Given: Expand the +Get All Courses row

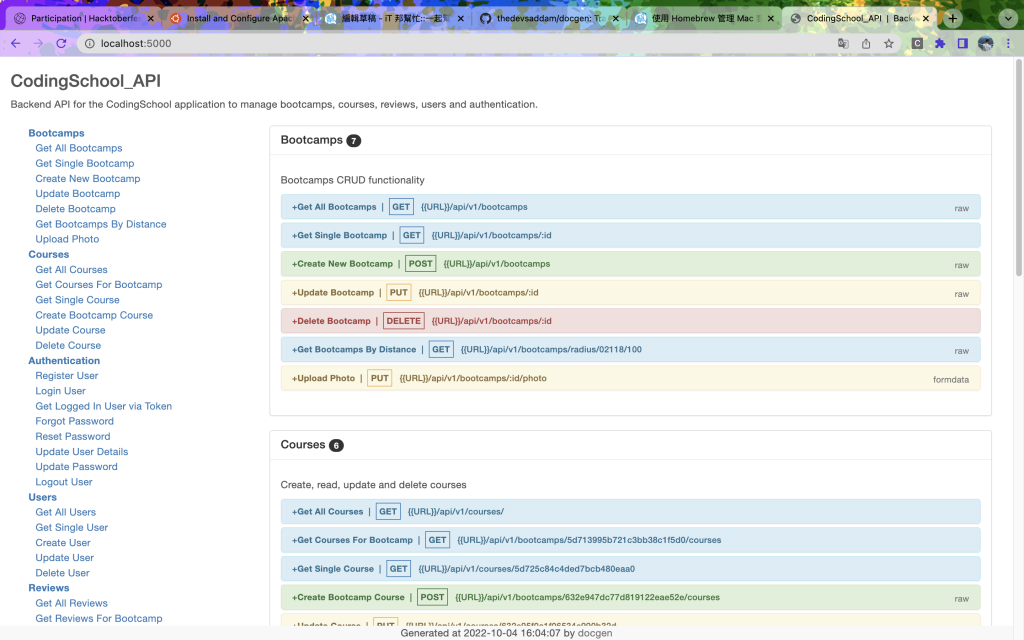Looking at the screenshot, I should click(630, 511).
